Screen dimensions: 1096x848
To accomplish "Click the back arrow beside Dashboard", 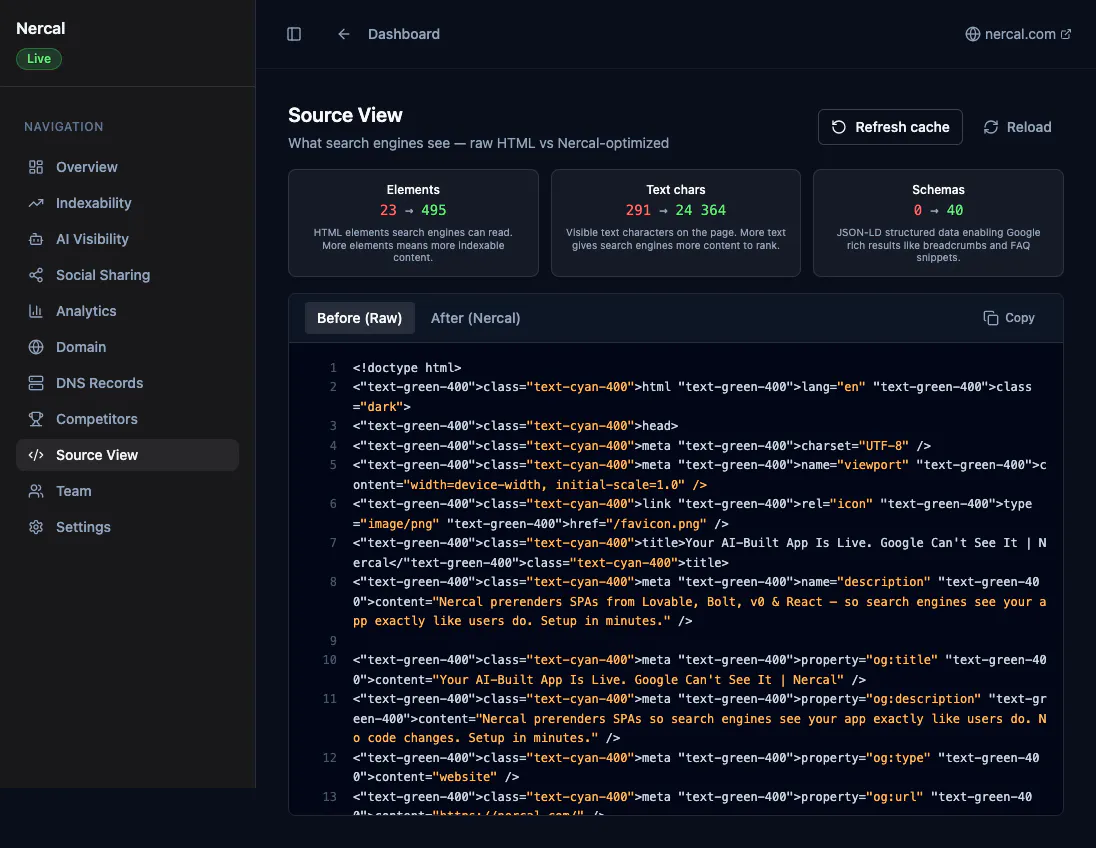I will (343, 34).
